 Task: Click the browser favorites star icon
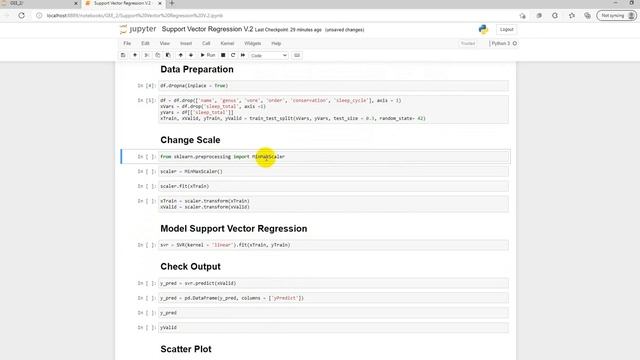coord(571,16)
